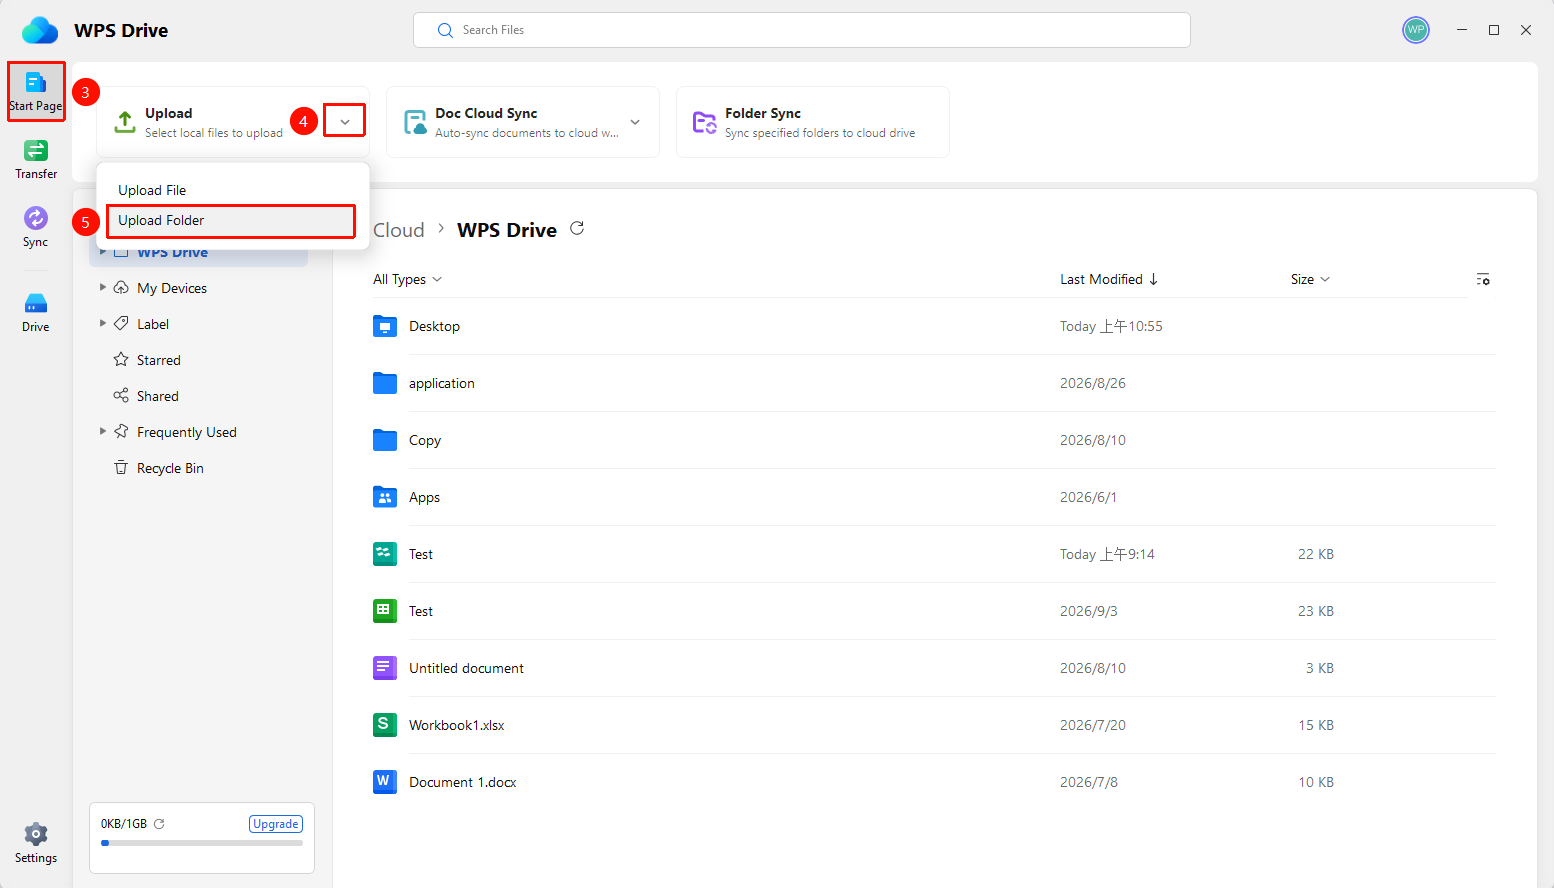Click the Upgrade storage button
This screenshot has width=1554, height=888.
point(276,824)
